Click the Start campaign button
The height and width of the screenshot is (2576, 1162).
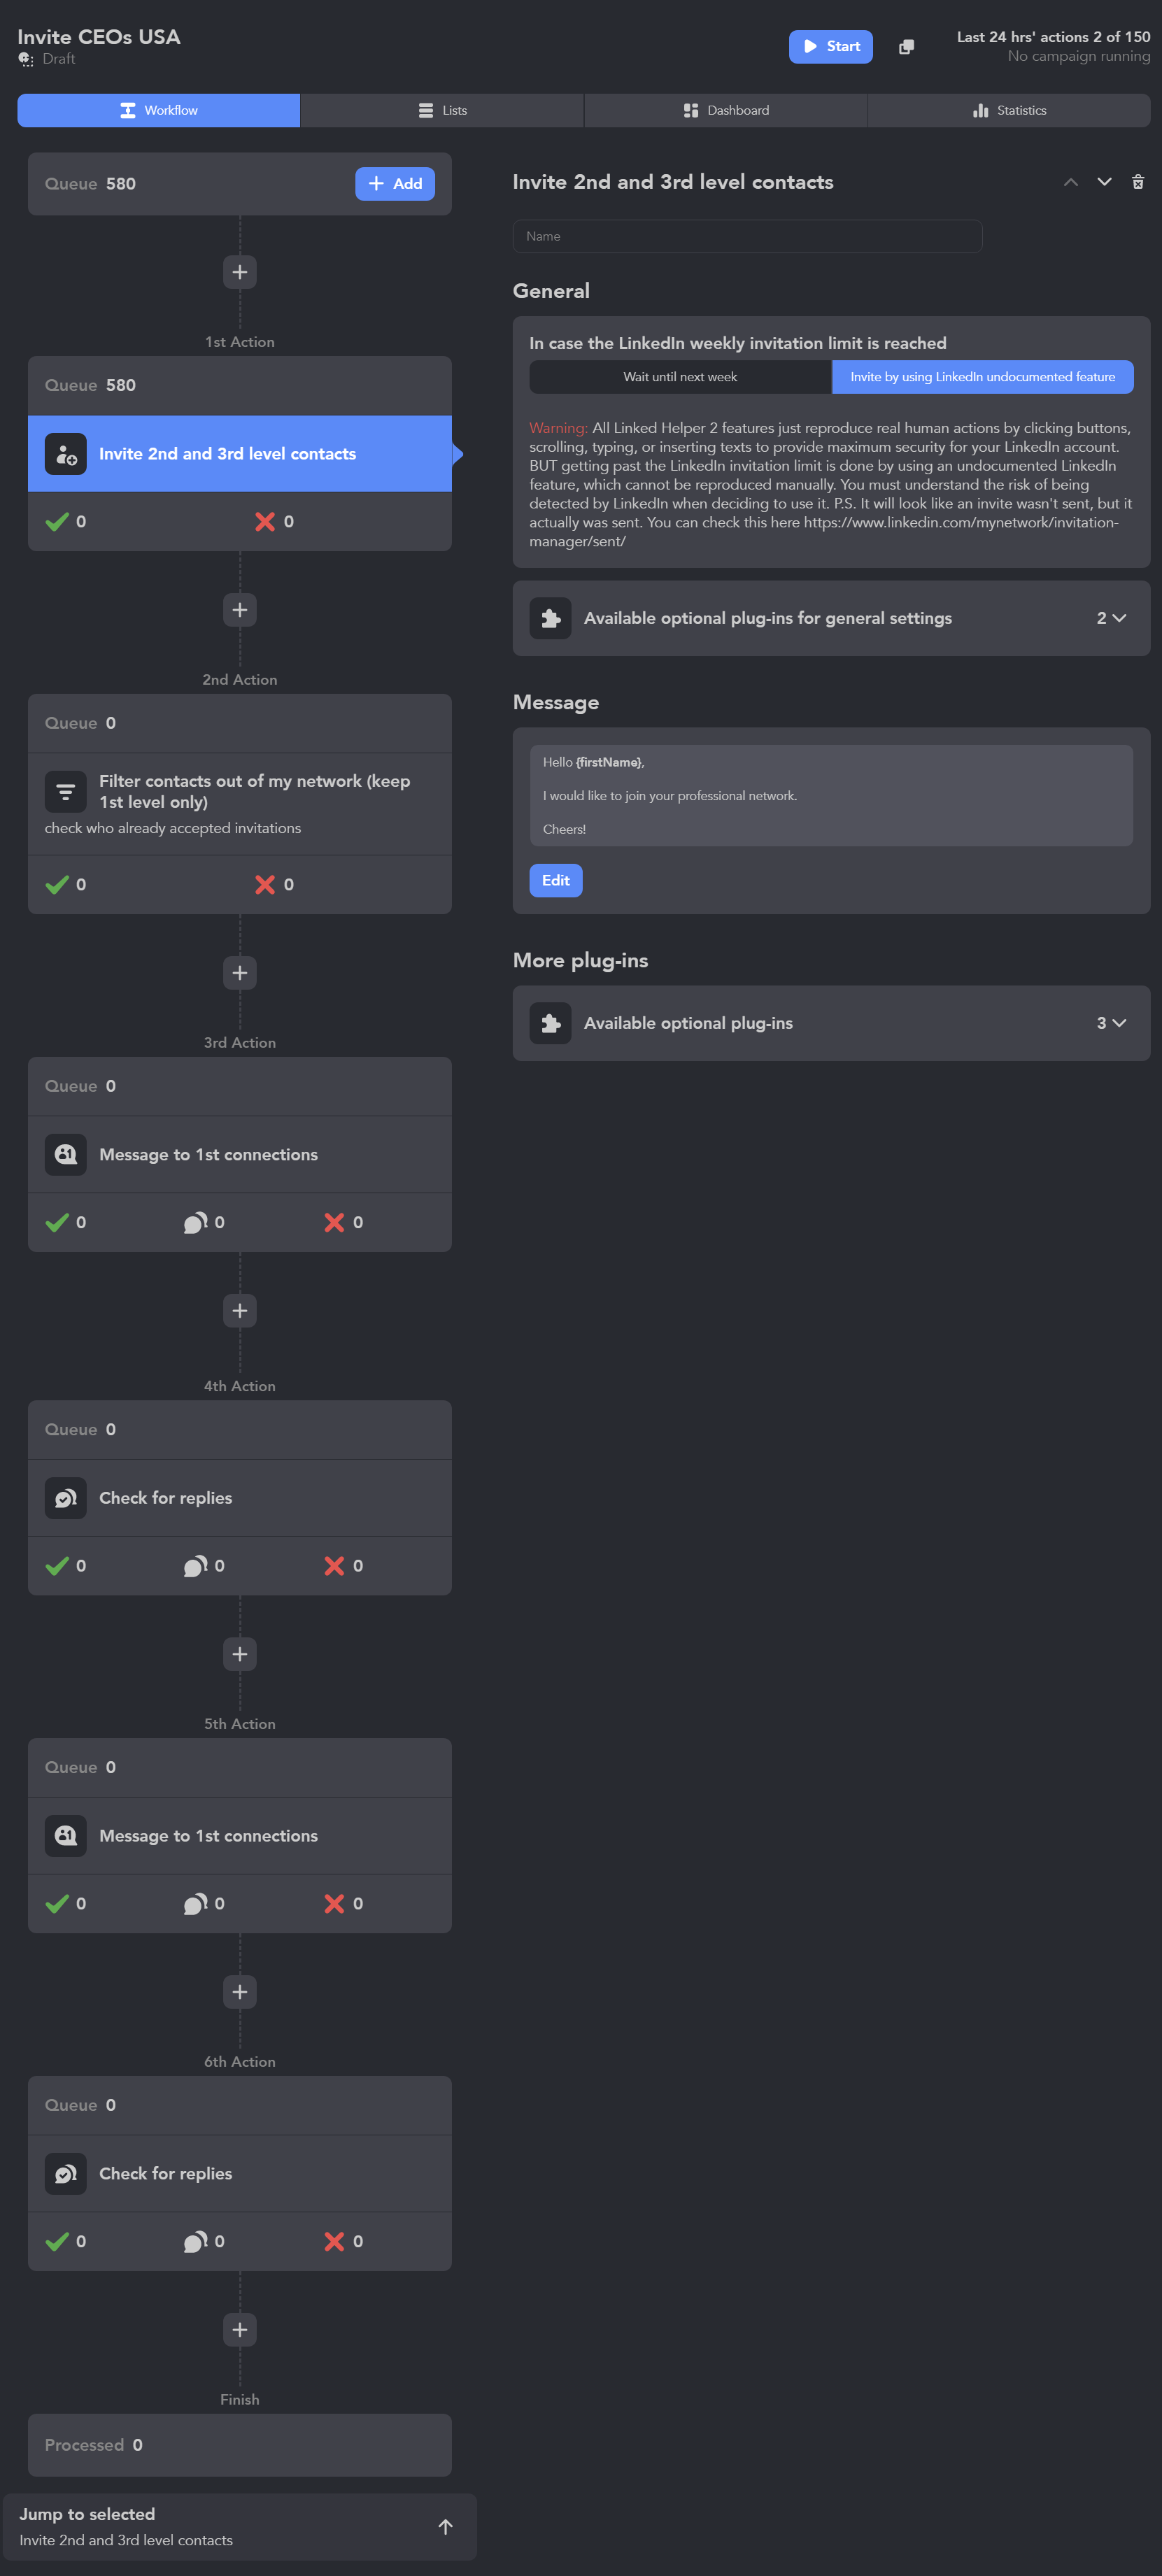click(830, 47)
